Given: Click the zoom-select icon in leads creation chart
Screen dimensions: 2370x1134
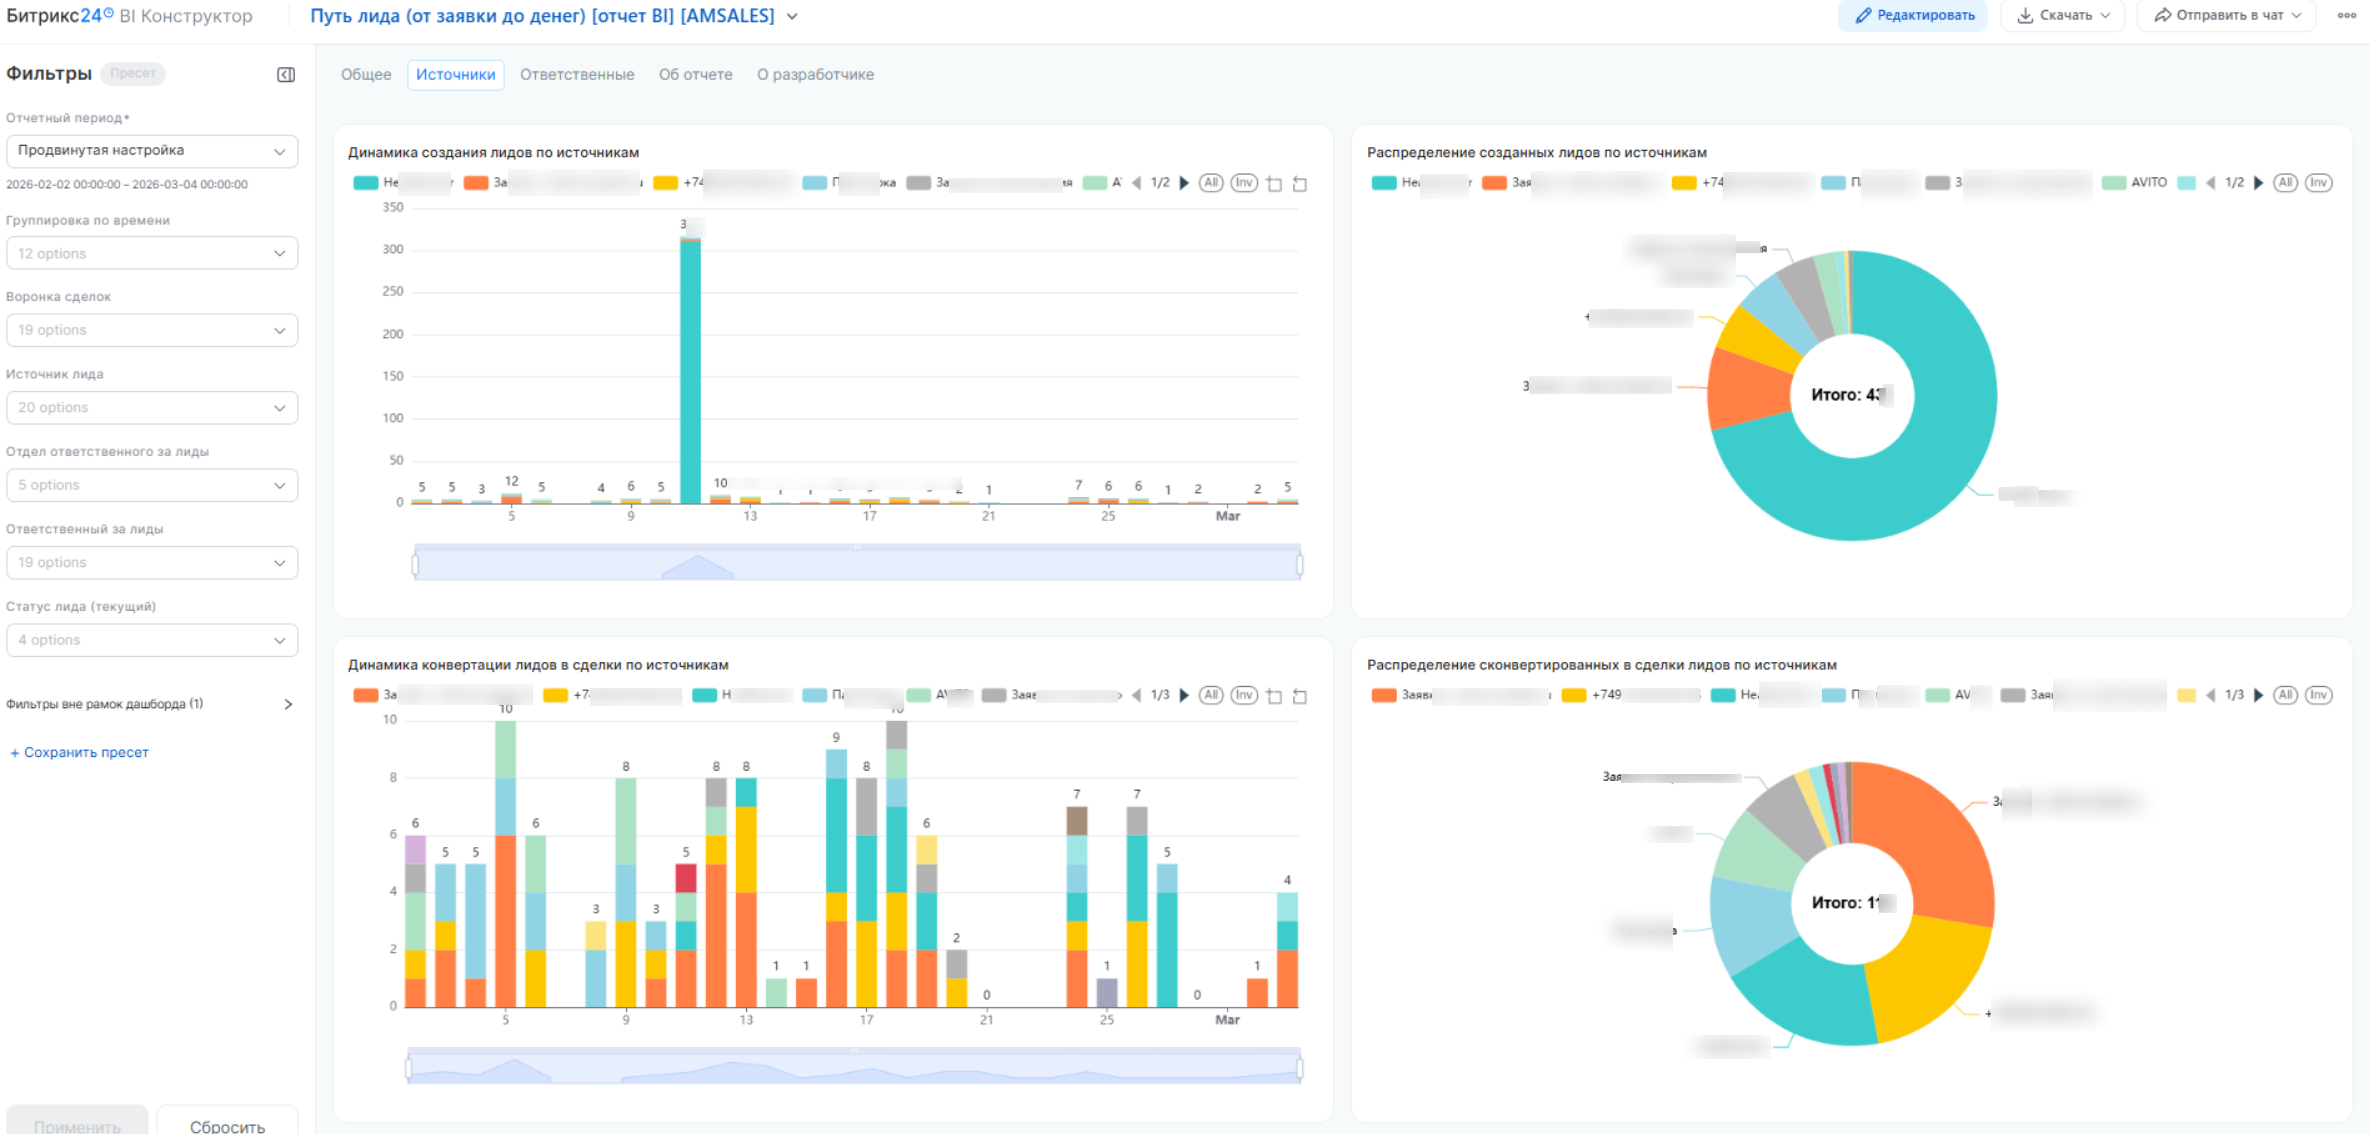Looking at the screenshot, I should pos(1274,184).
